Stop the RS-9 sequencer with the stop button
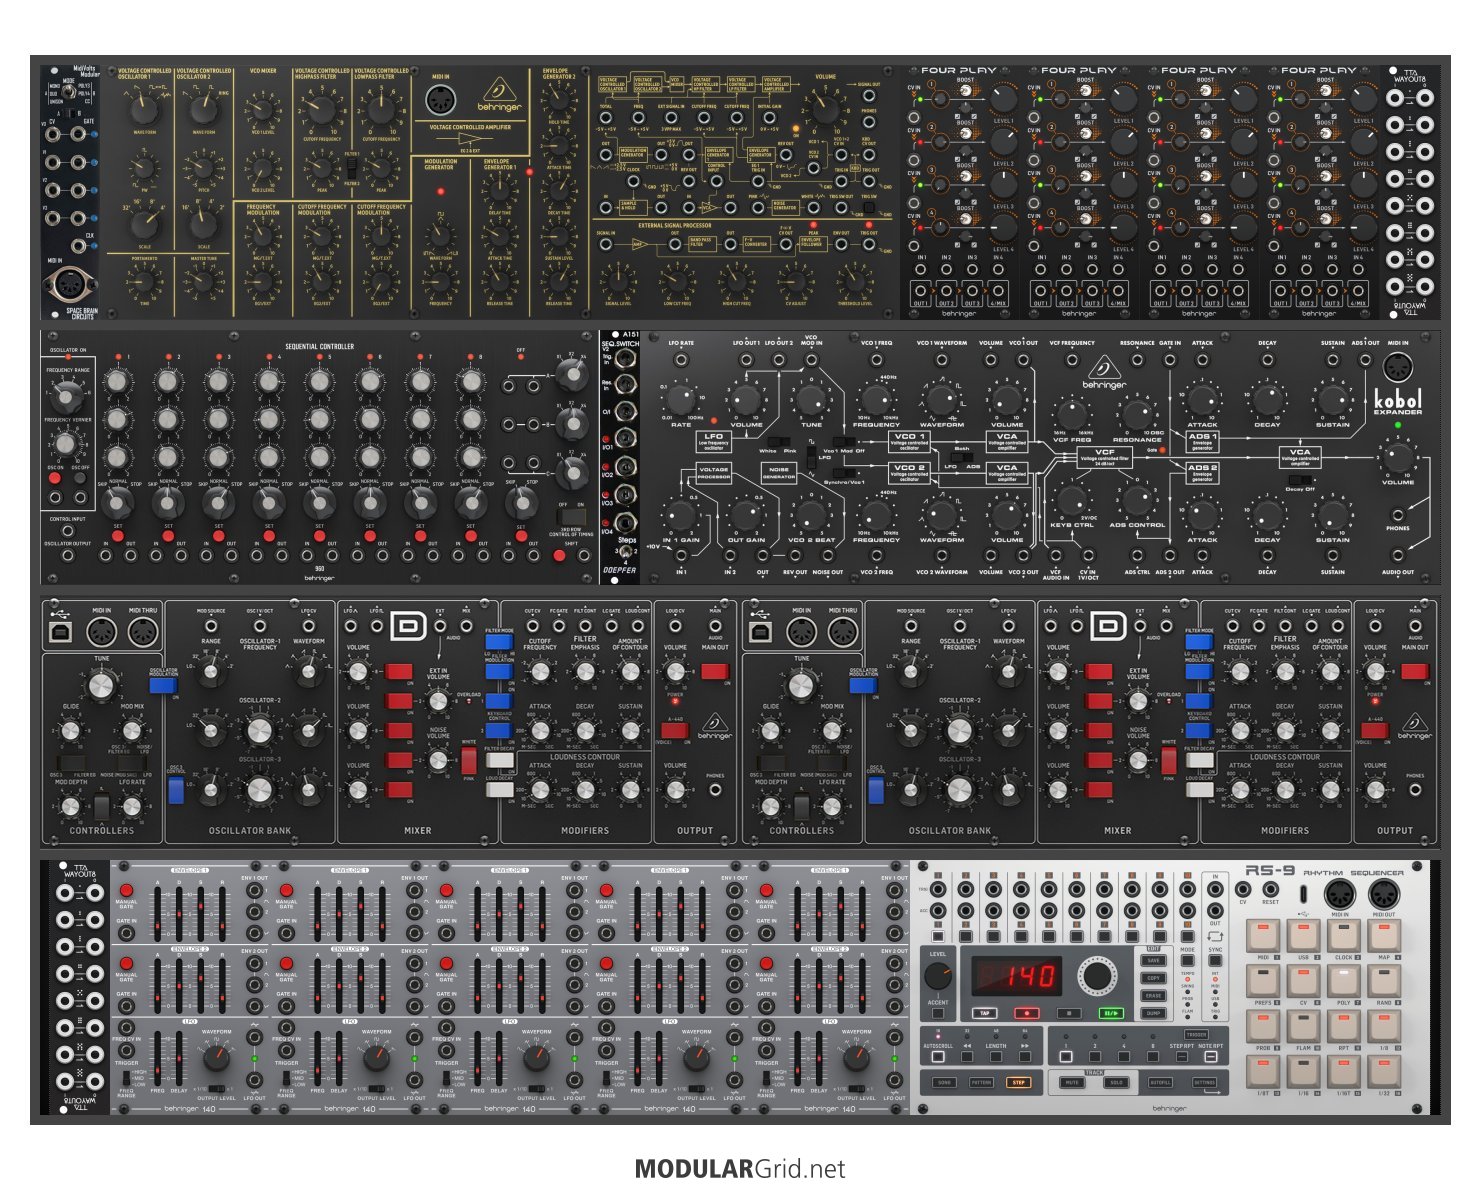The height and width of the screenshot is (1190, 1481). pos(1069,1012)
